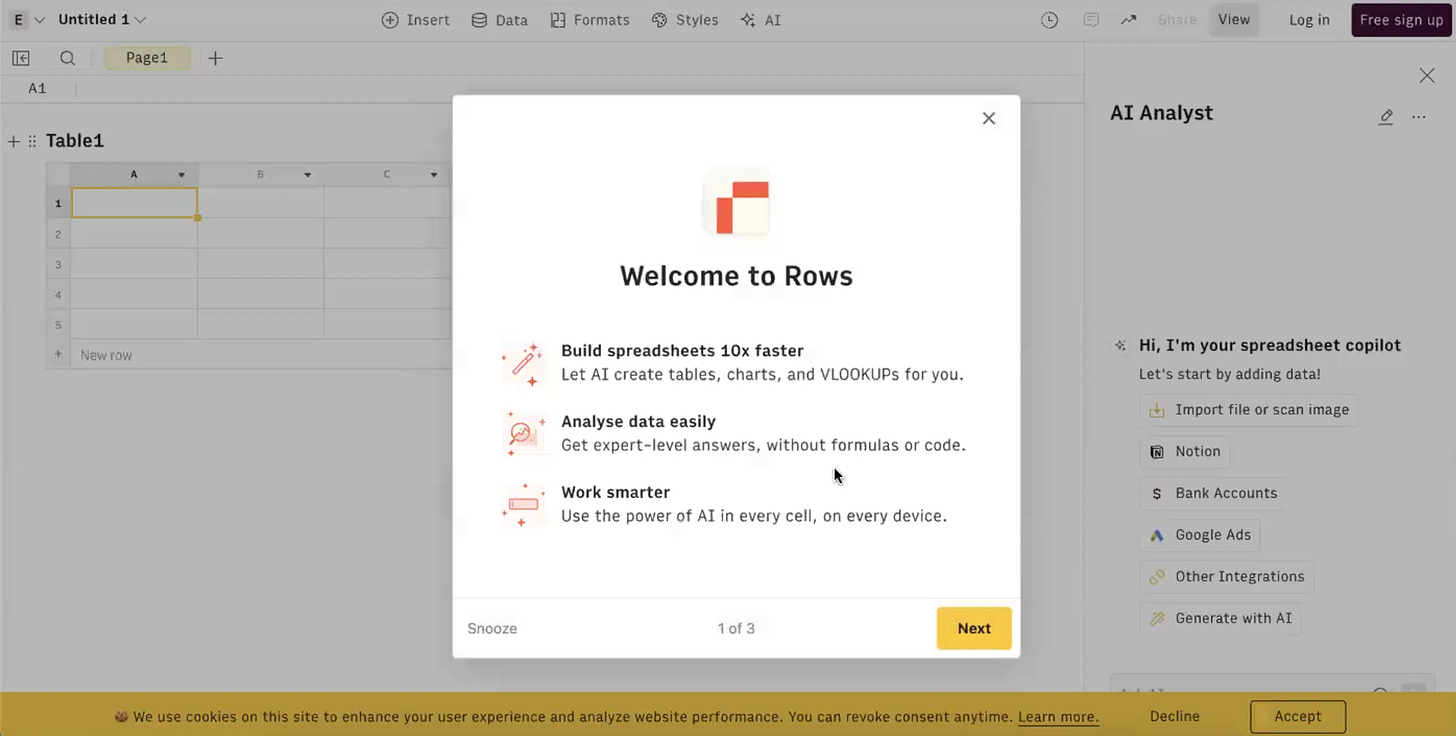Viewport: 1456px width, 736px height.
Task: Open the Data menu
Action: pyautogui.click(x=499, y=20)
